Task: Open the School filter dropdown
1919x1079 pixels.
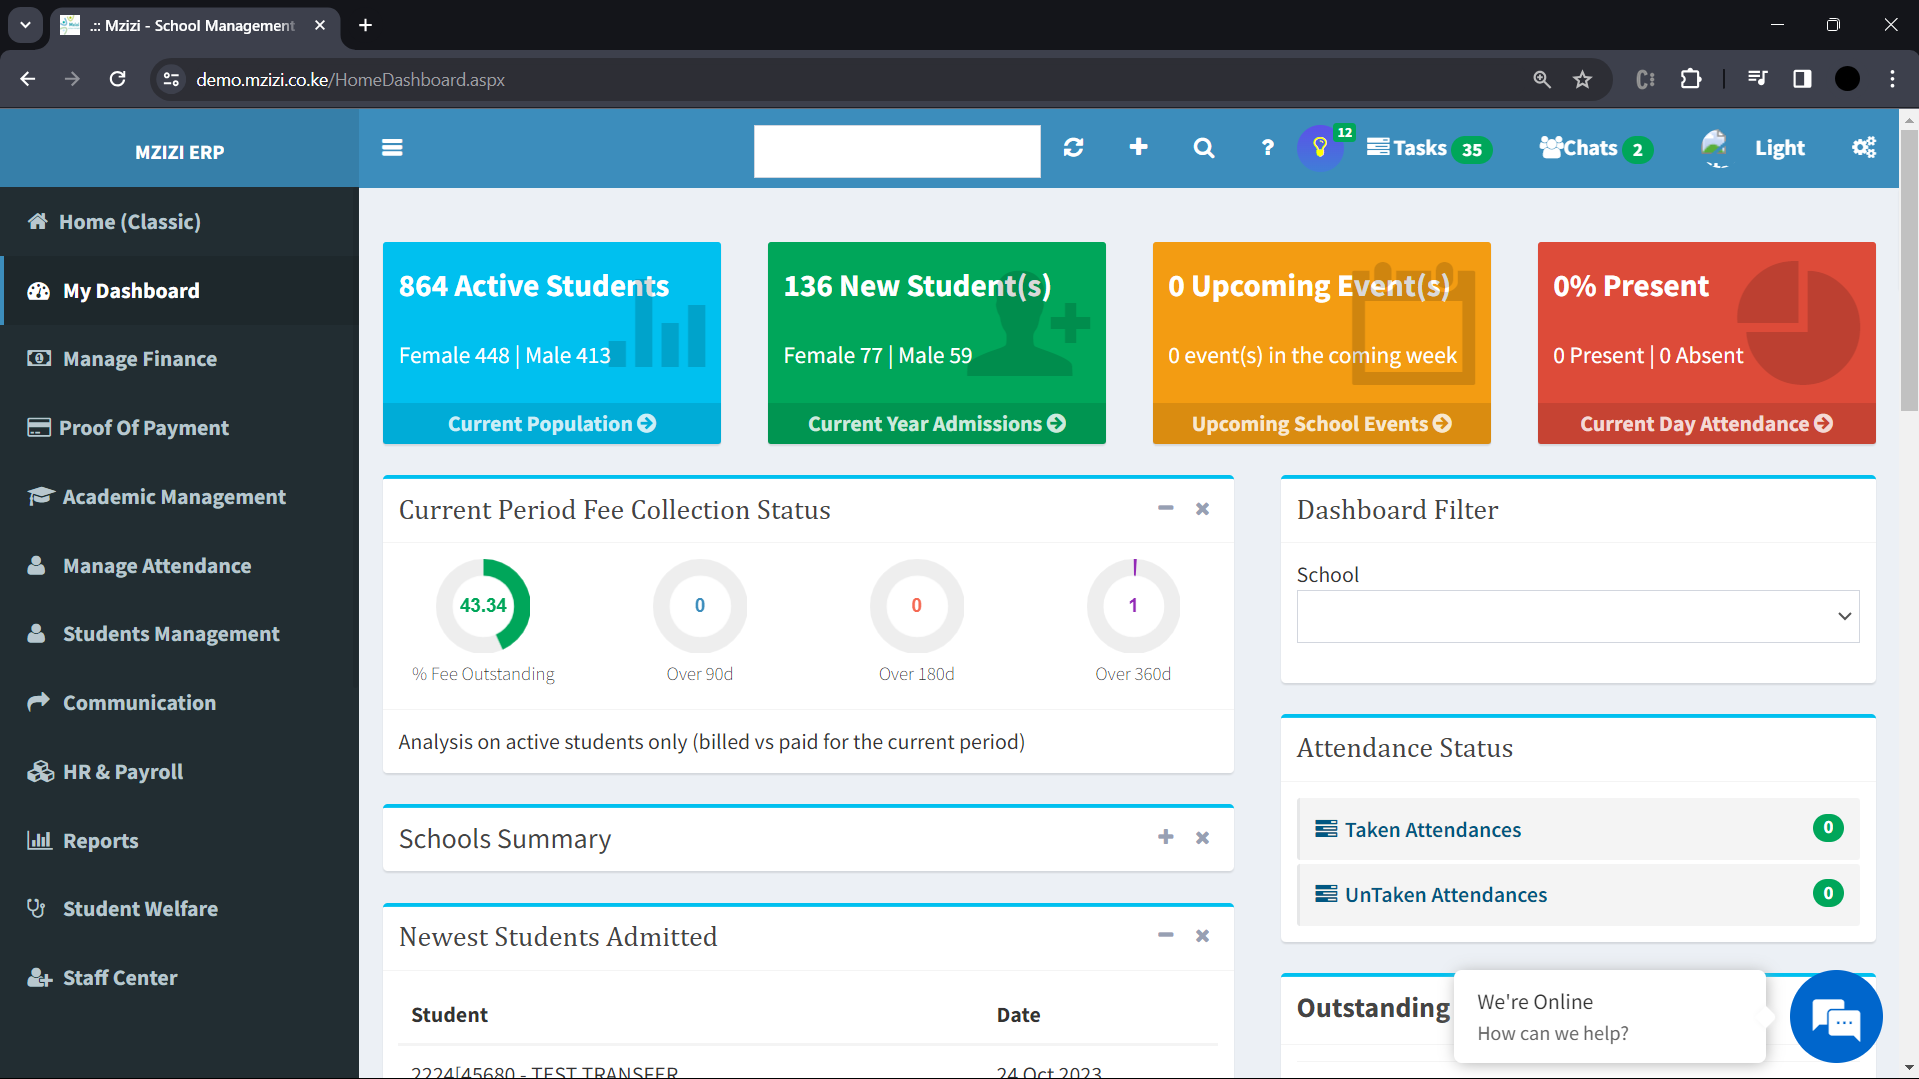Action: [1578, 616]
